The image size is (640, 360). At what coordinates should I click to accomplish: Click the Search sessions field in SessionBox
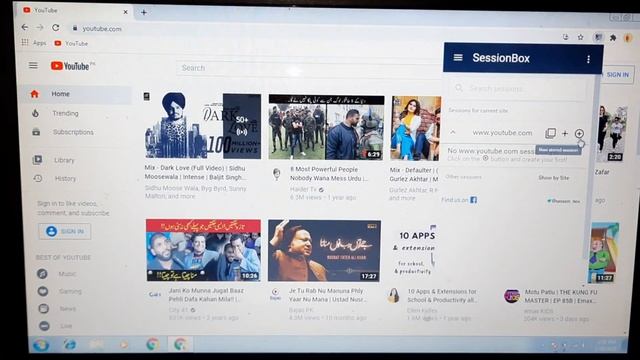518,88
